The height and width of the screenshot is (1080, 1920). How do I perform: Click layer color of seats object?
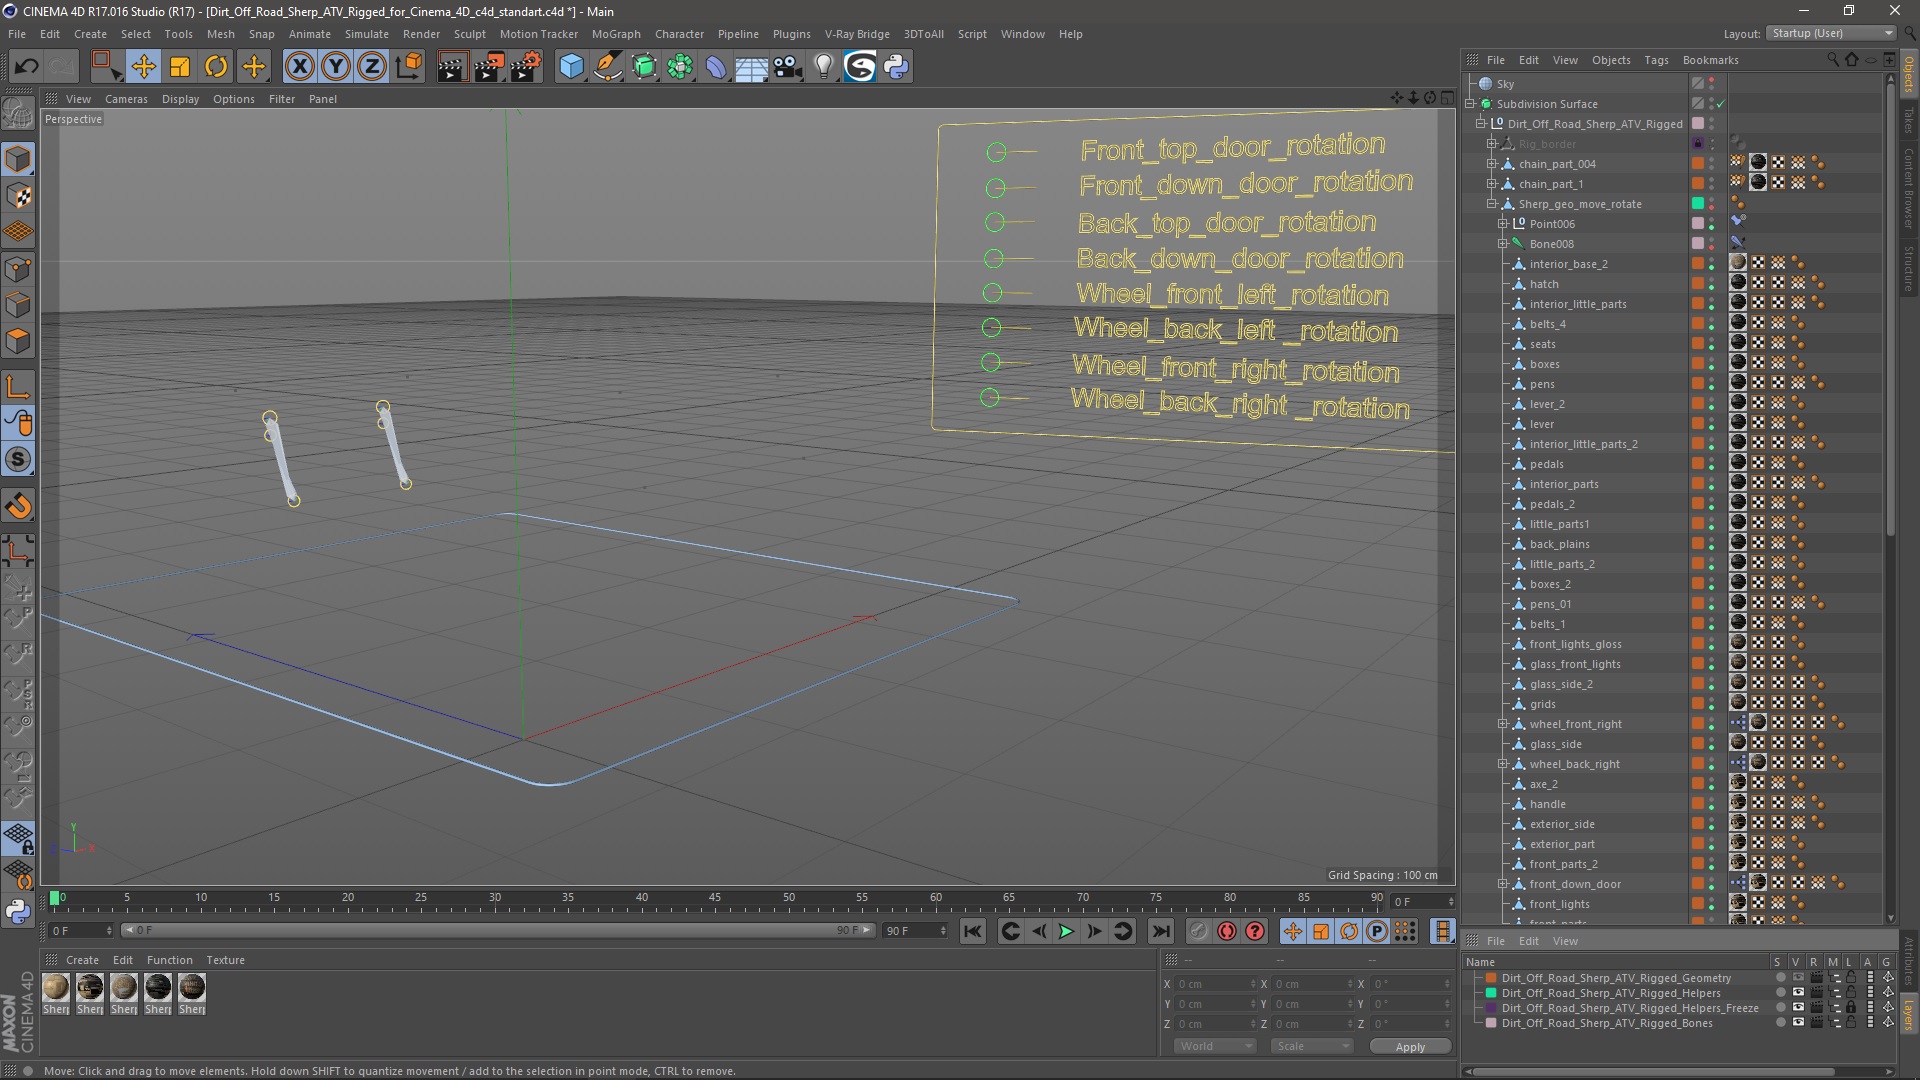[1697, 344]
